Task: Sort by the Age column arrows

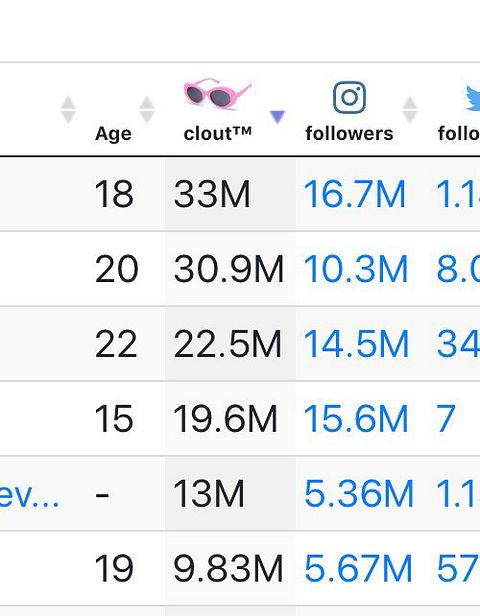Action: (x=147, y=110)
